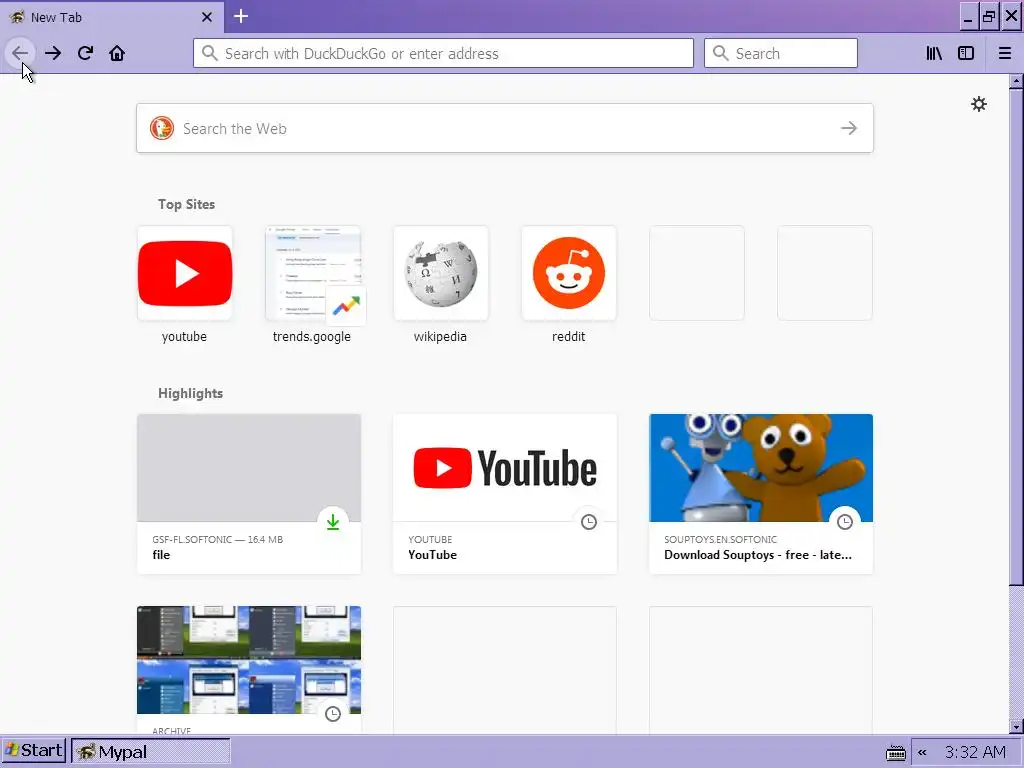Viewport: 1024px width, 768px height.
Task: Open the hamburger application menu
Action: click(x=1004, y=53)
